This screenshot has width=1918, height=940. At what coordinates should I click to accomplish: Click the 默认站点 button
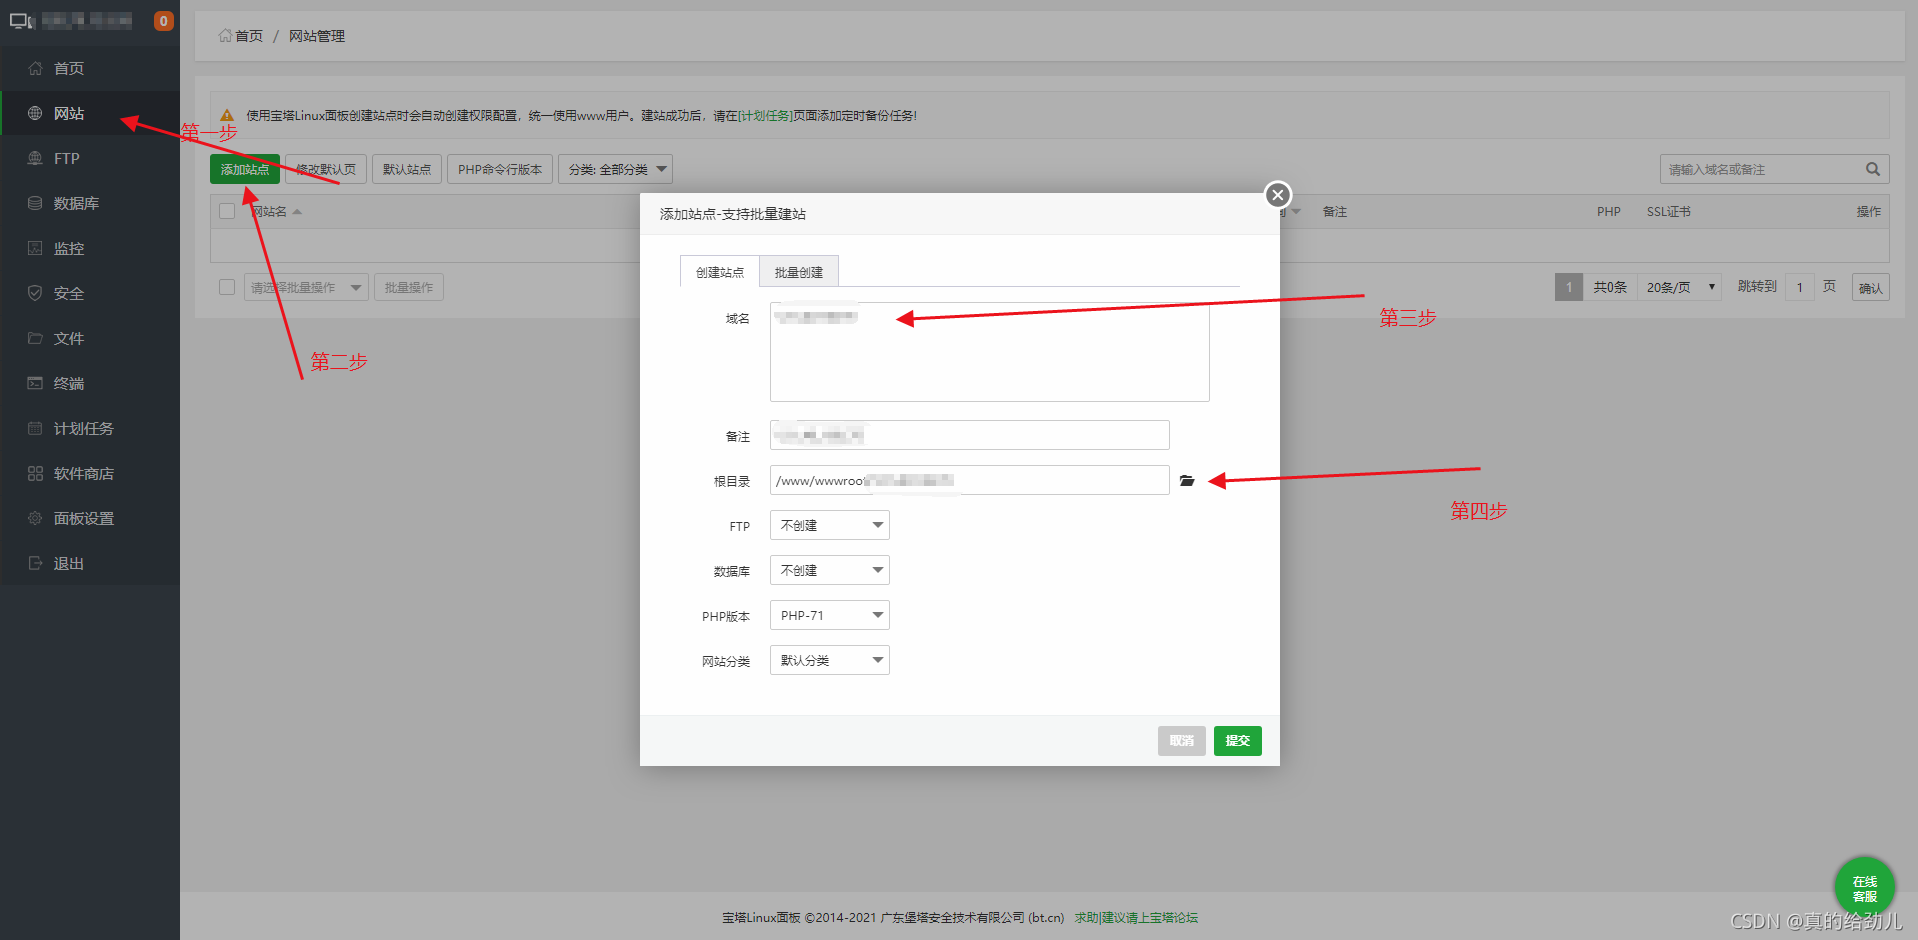(407, 169)
